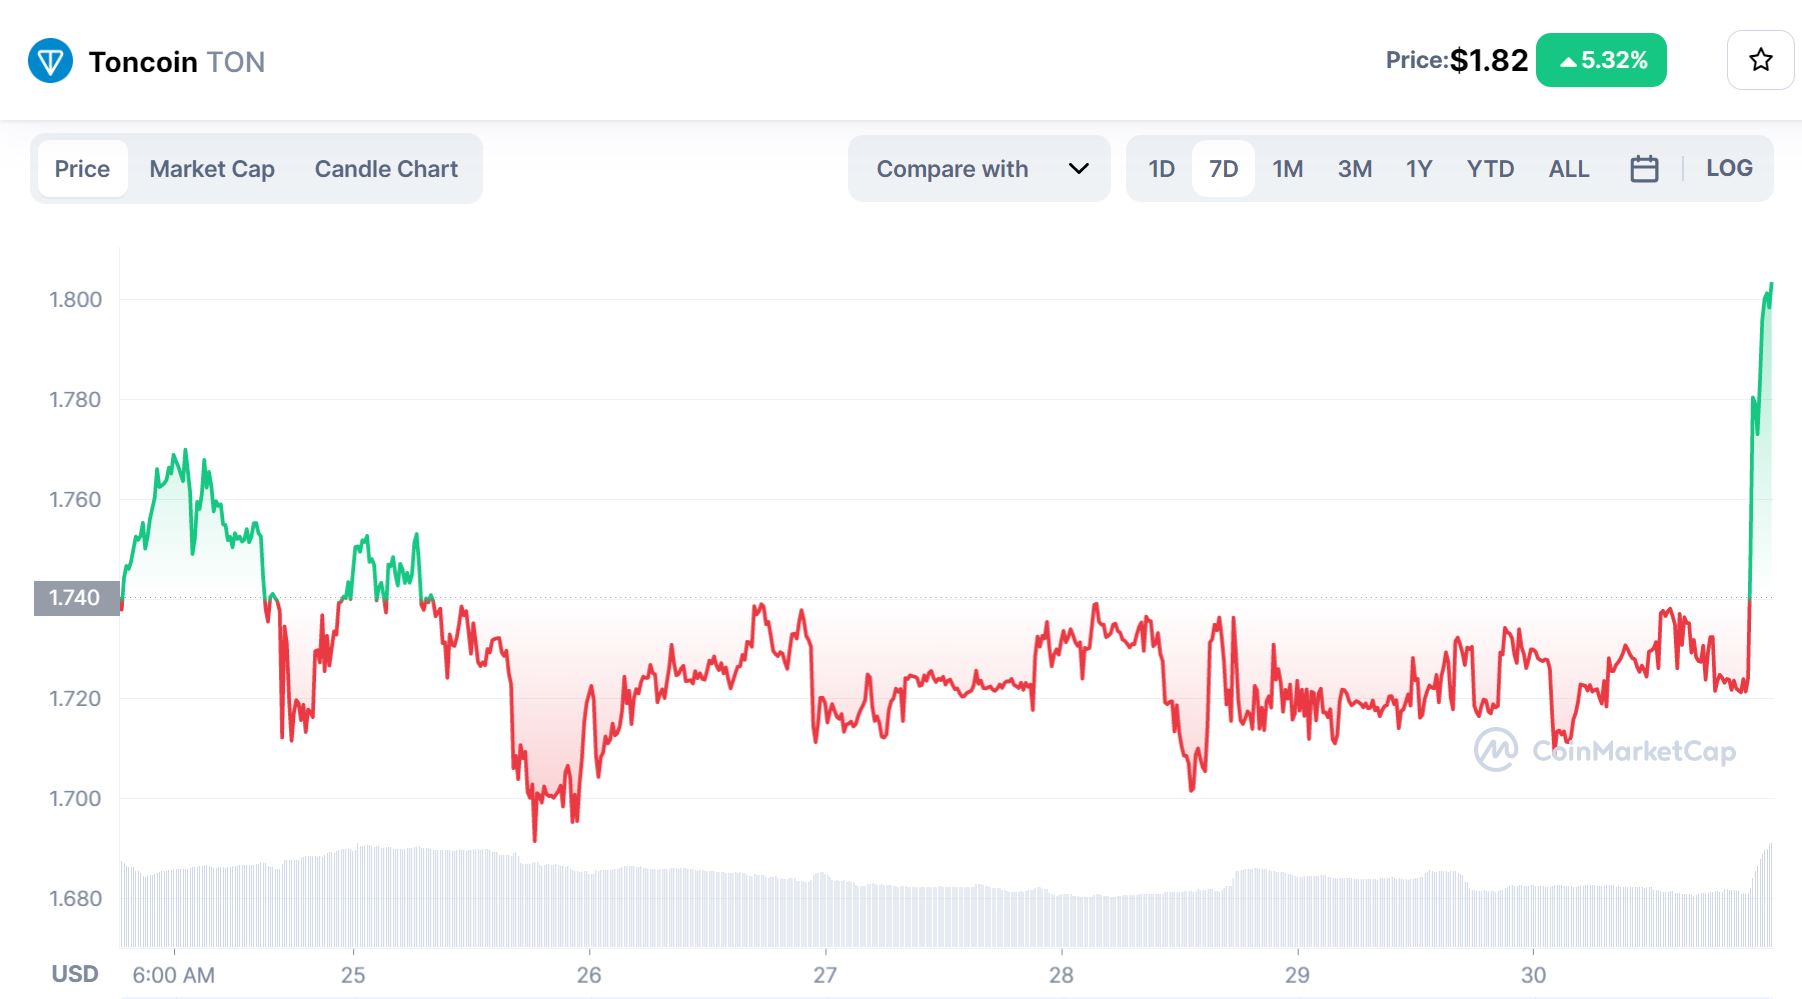The image size is (1802, 999).
Task: Choose the 3M time range
Action: coord(1354,169)
